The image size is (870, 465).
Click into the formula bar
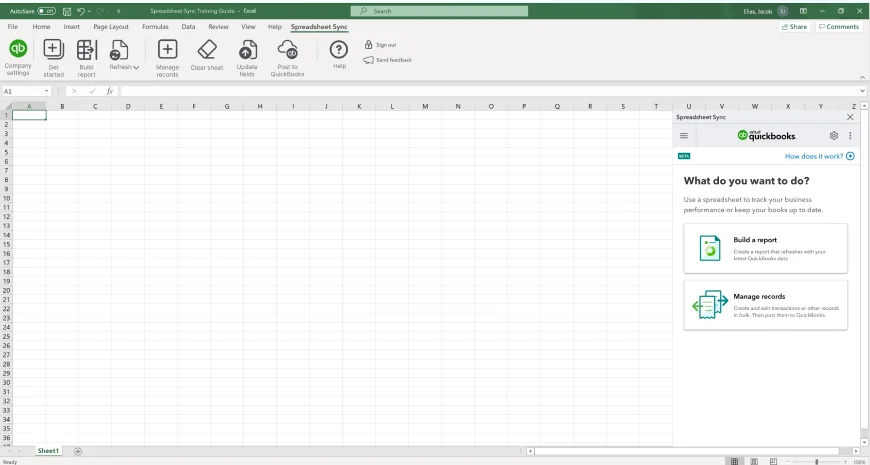489,91
